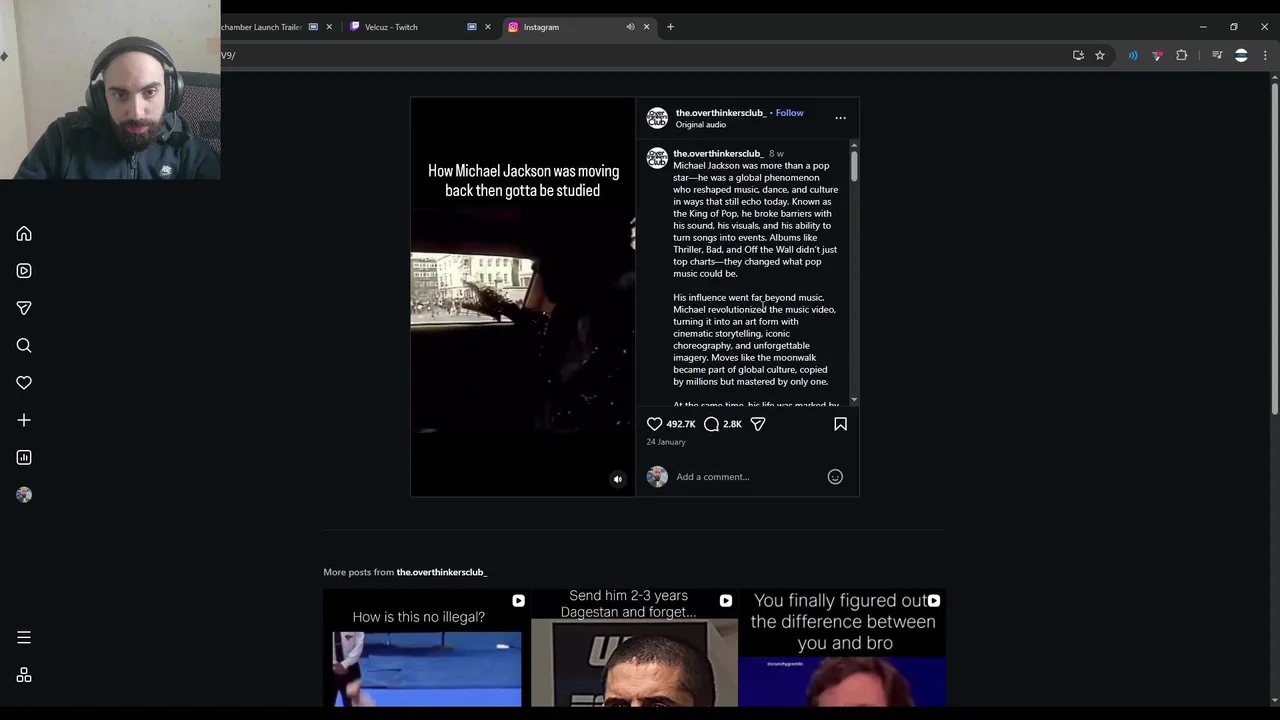Screen dimensions: 1280x720
Task: Open Search in the Instagram sidebar
Action: pos(24,346)
